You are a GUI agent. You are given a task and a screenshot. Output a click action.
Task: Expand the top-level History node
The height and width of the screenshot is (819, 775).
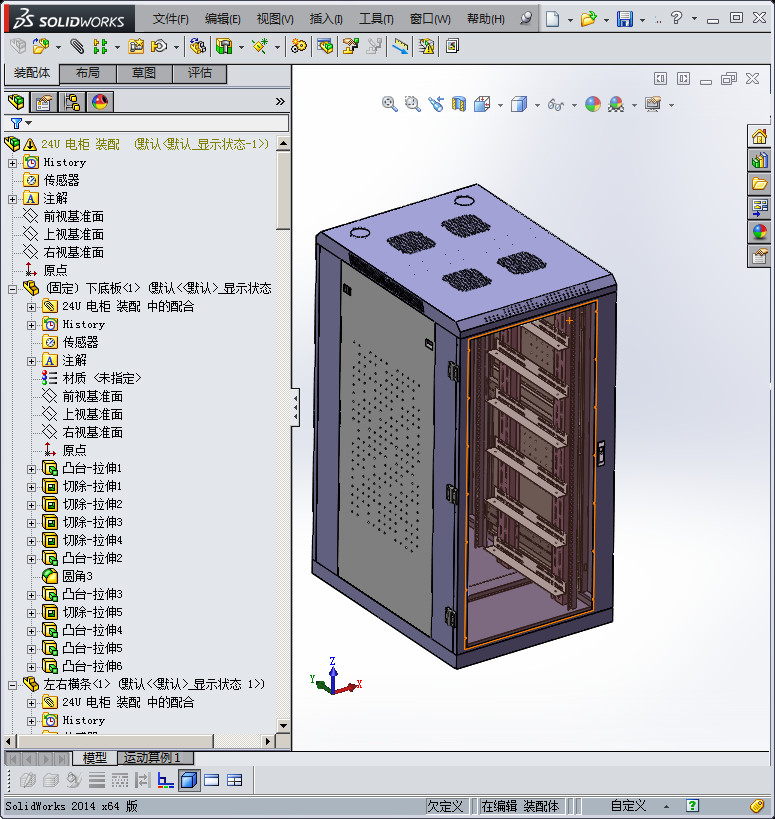click(x=13, y=163)
